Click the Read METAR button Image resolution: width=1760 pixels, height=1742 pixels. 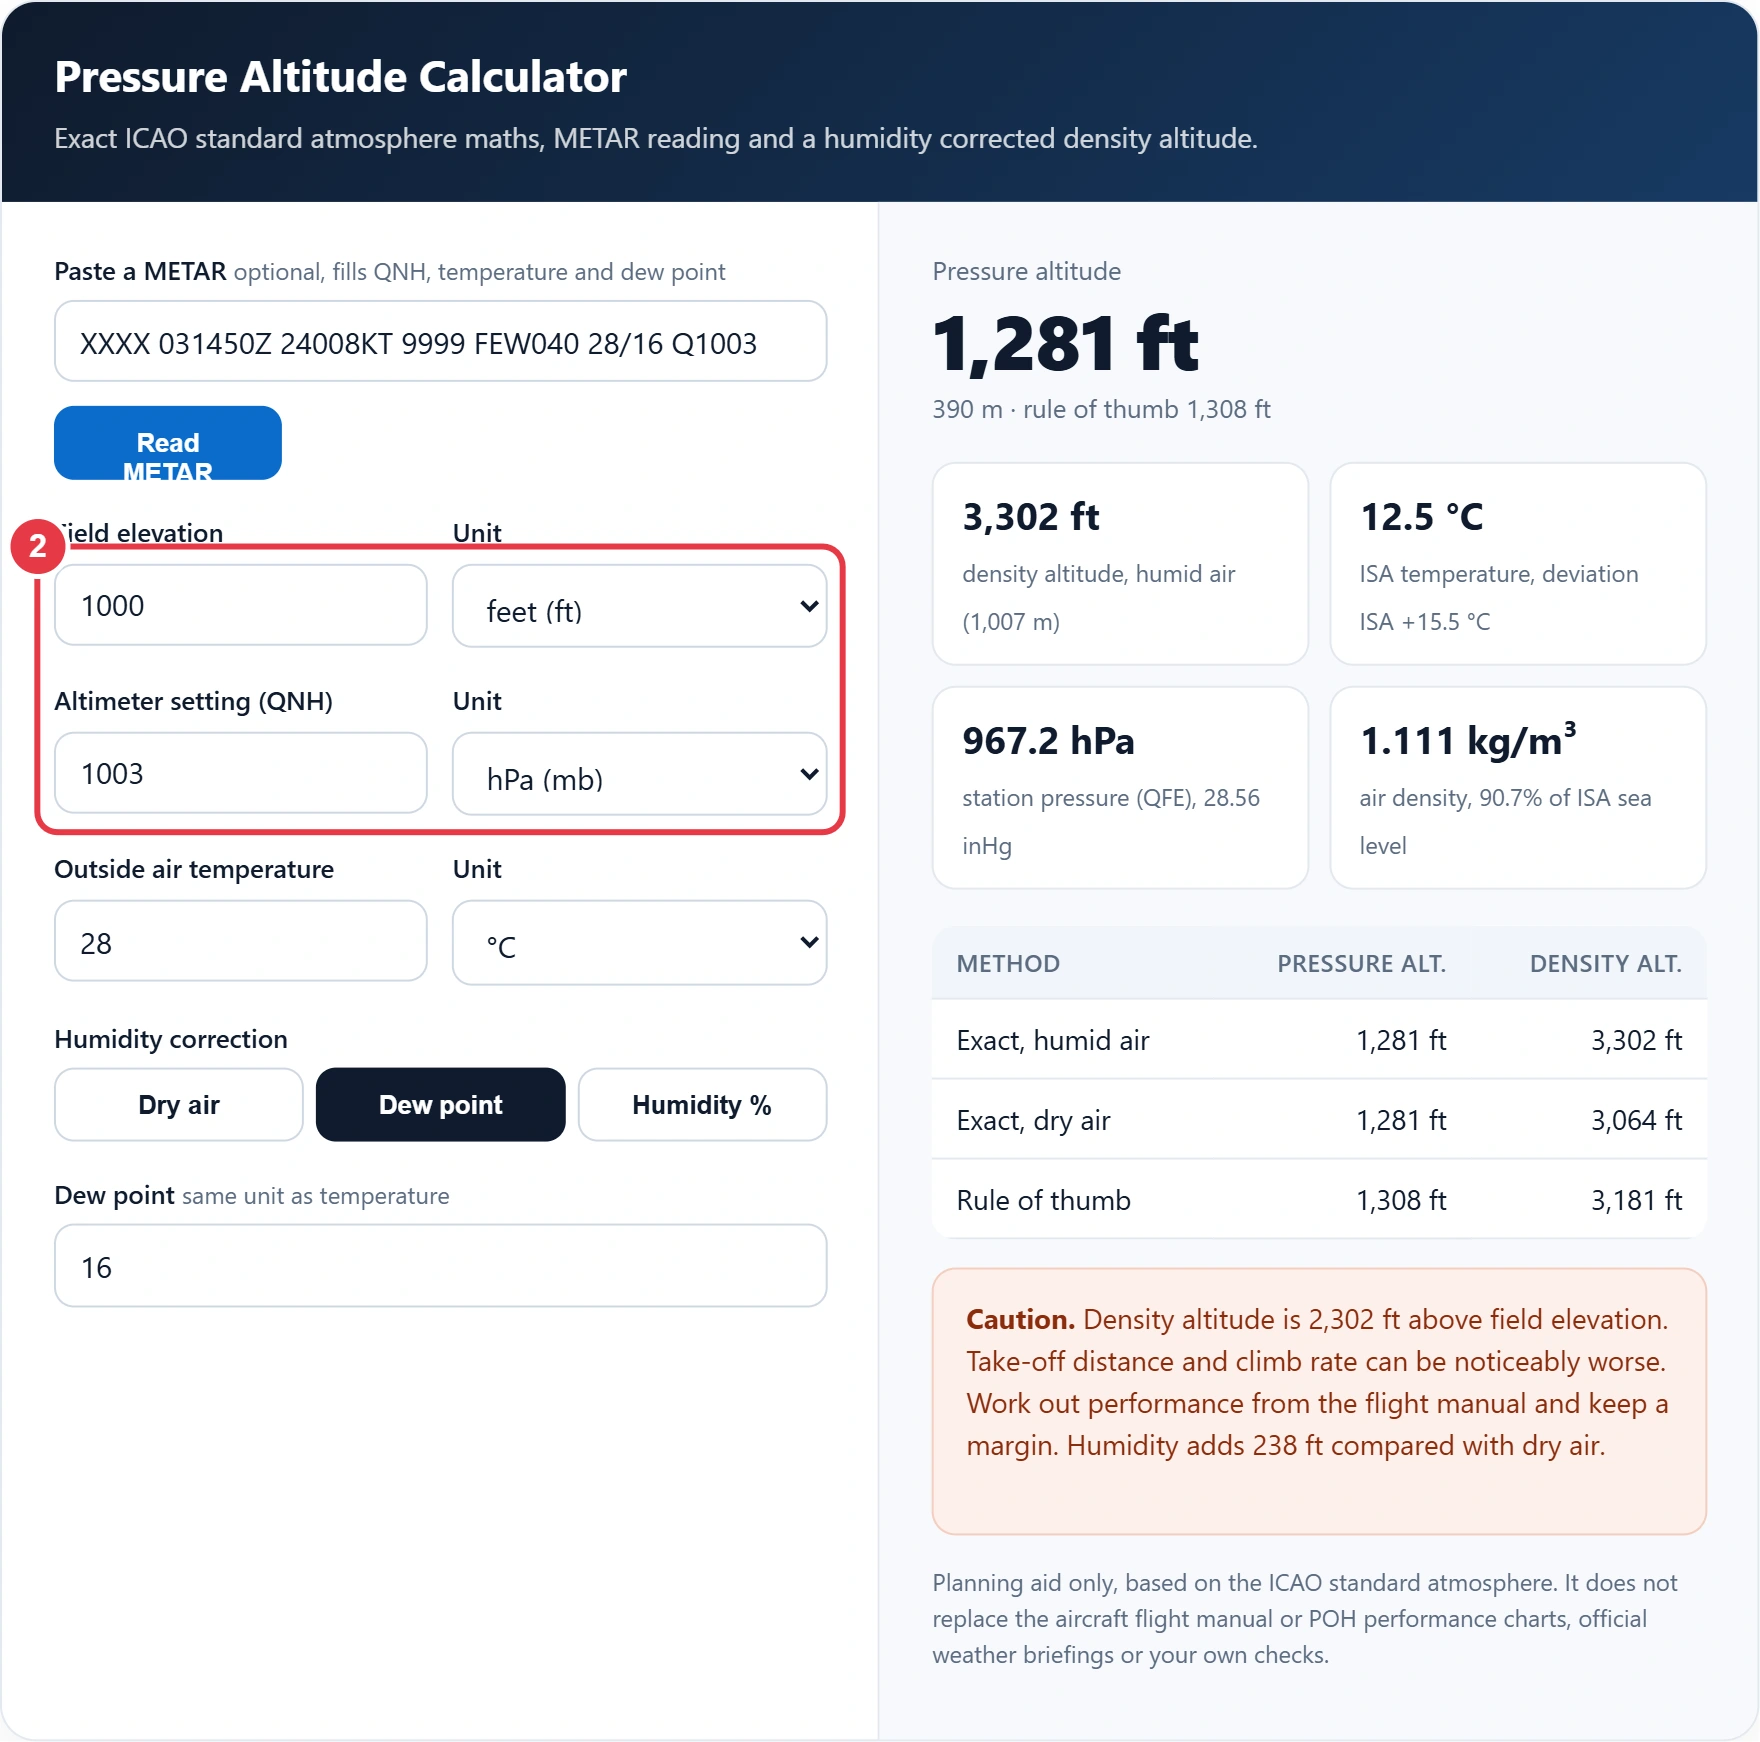[168, 443]
